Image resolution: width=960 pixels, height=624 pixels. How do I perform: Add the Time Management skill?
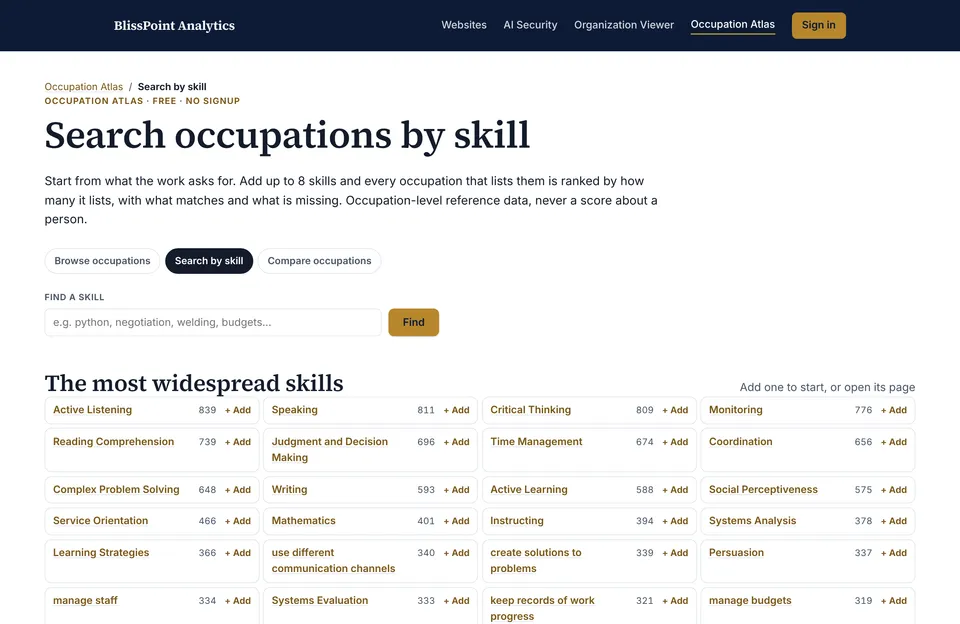(675, 442)
